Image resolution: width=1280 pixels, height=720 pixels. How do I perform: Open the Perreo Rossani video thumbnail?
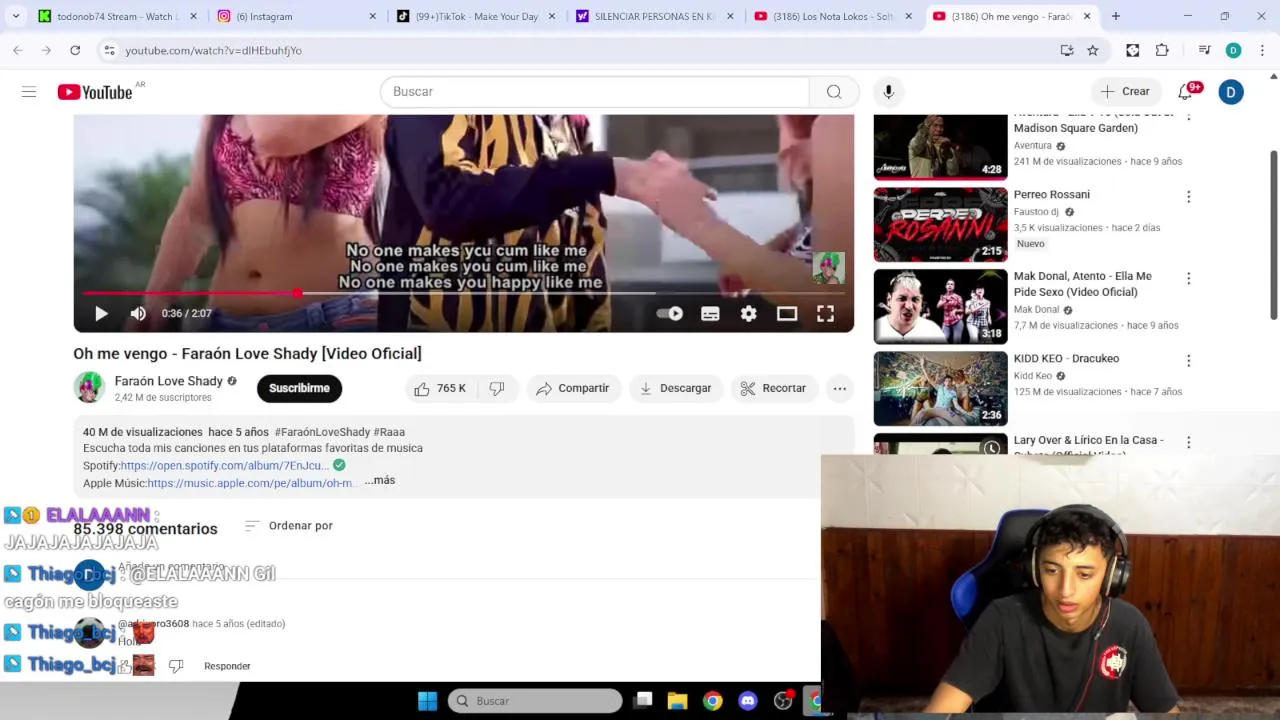[940, 225]
